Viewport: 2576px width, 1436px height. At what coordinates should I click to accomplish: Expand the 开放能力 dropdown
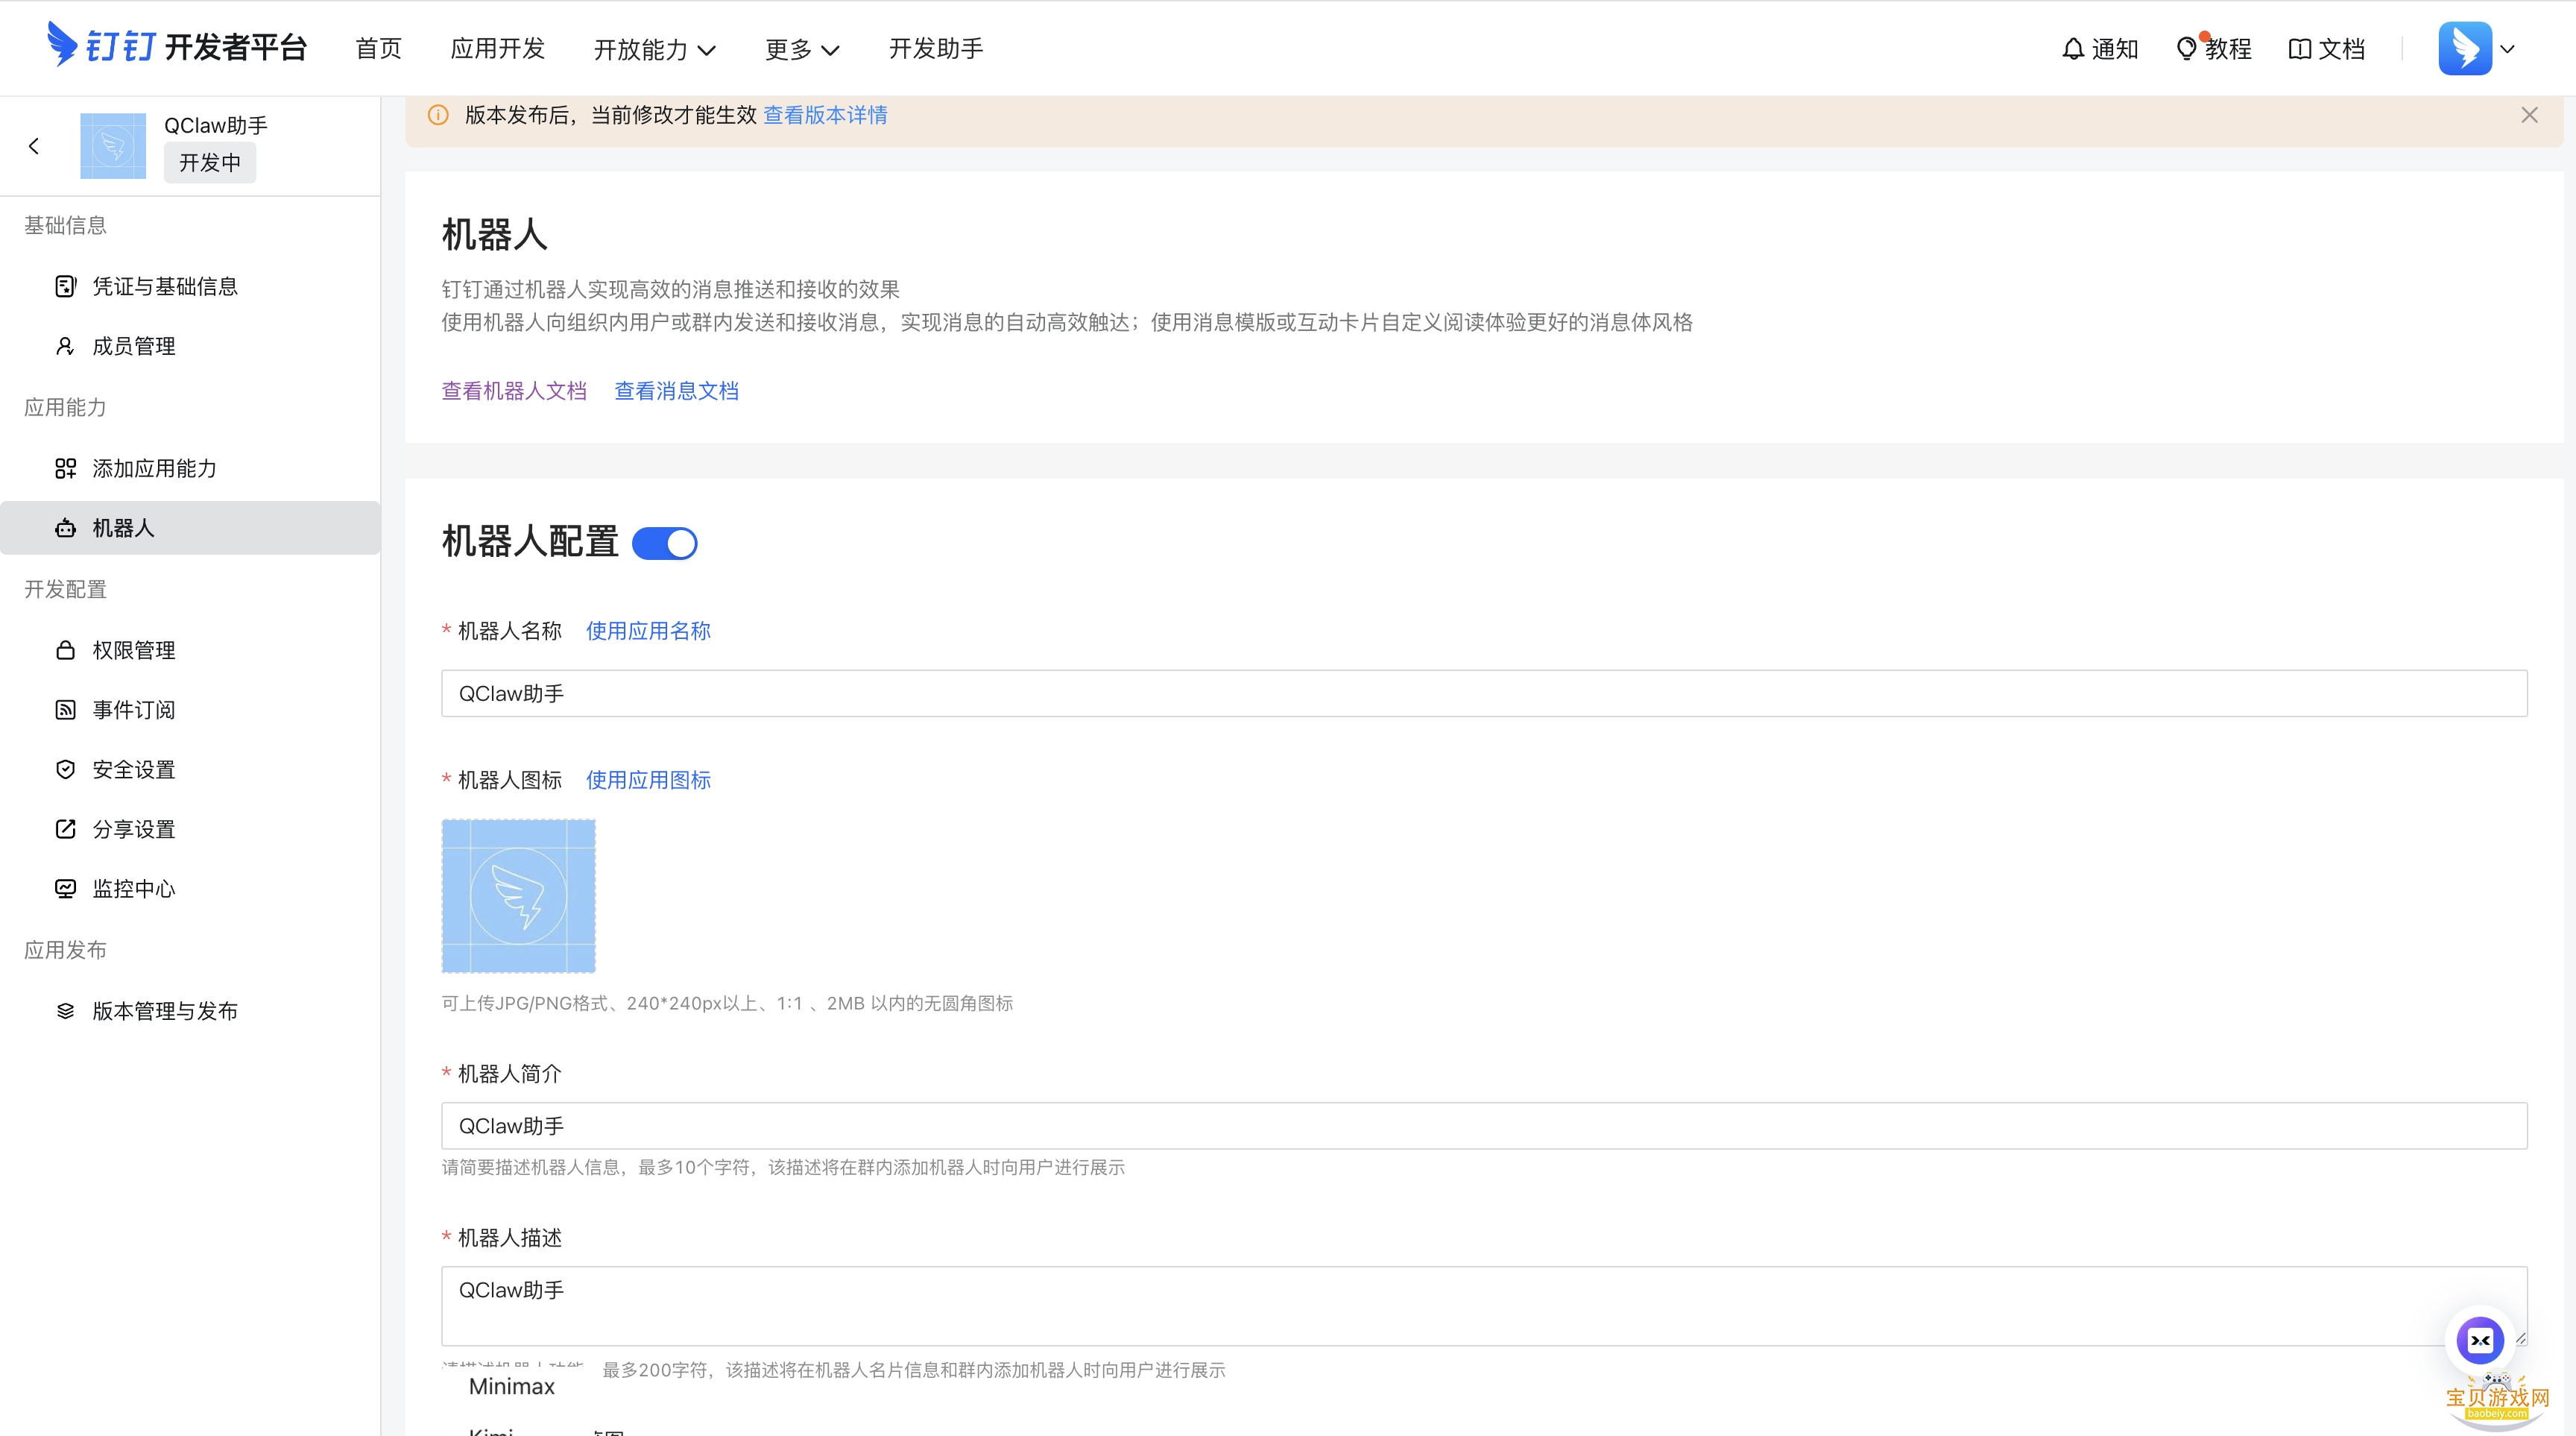[654, 48]
